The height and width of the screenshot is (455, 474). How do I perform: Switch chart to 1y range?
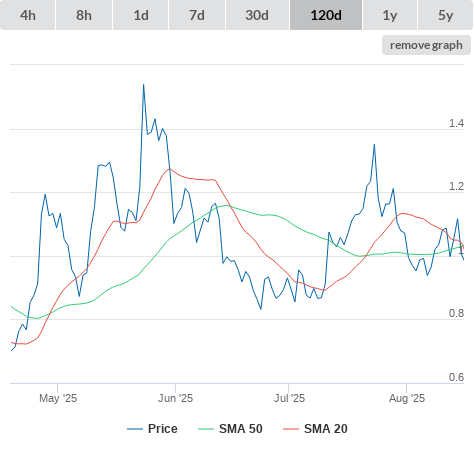coord(390,15)
